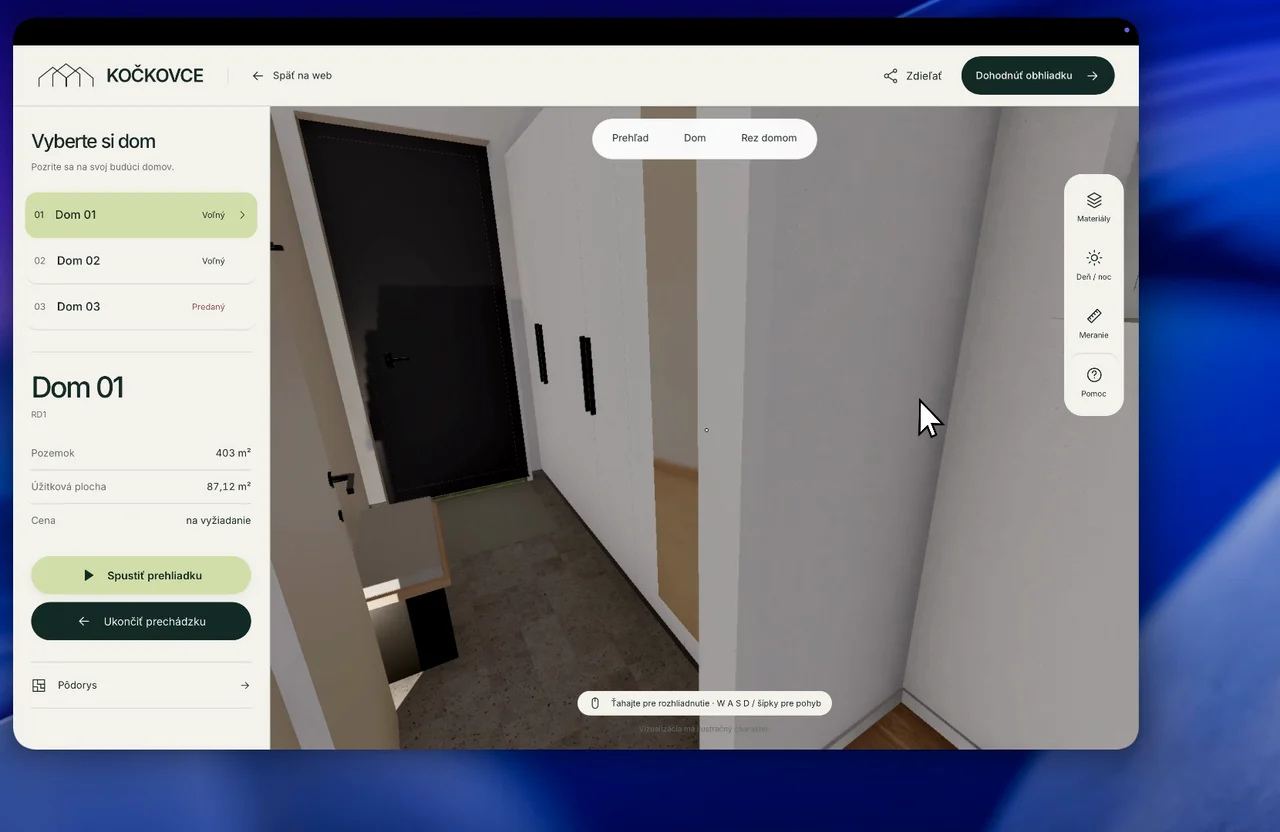
Task: Click Ukončiť prechádzku button
Action: tap(141, 621)
